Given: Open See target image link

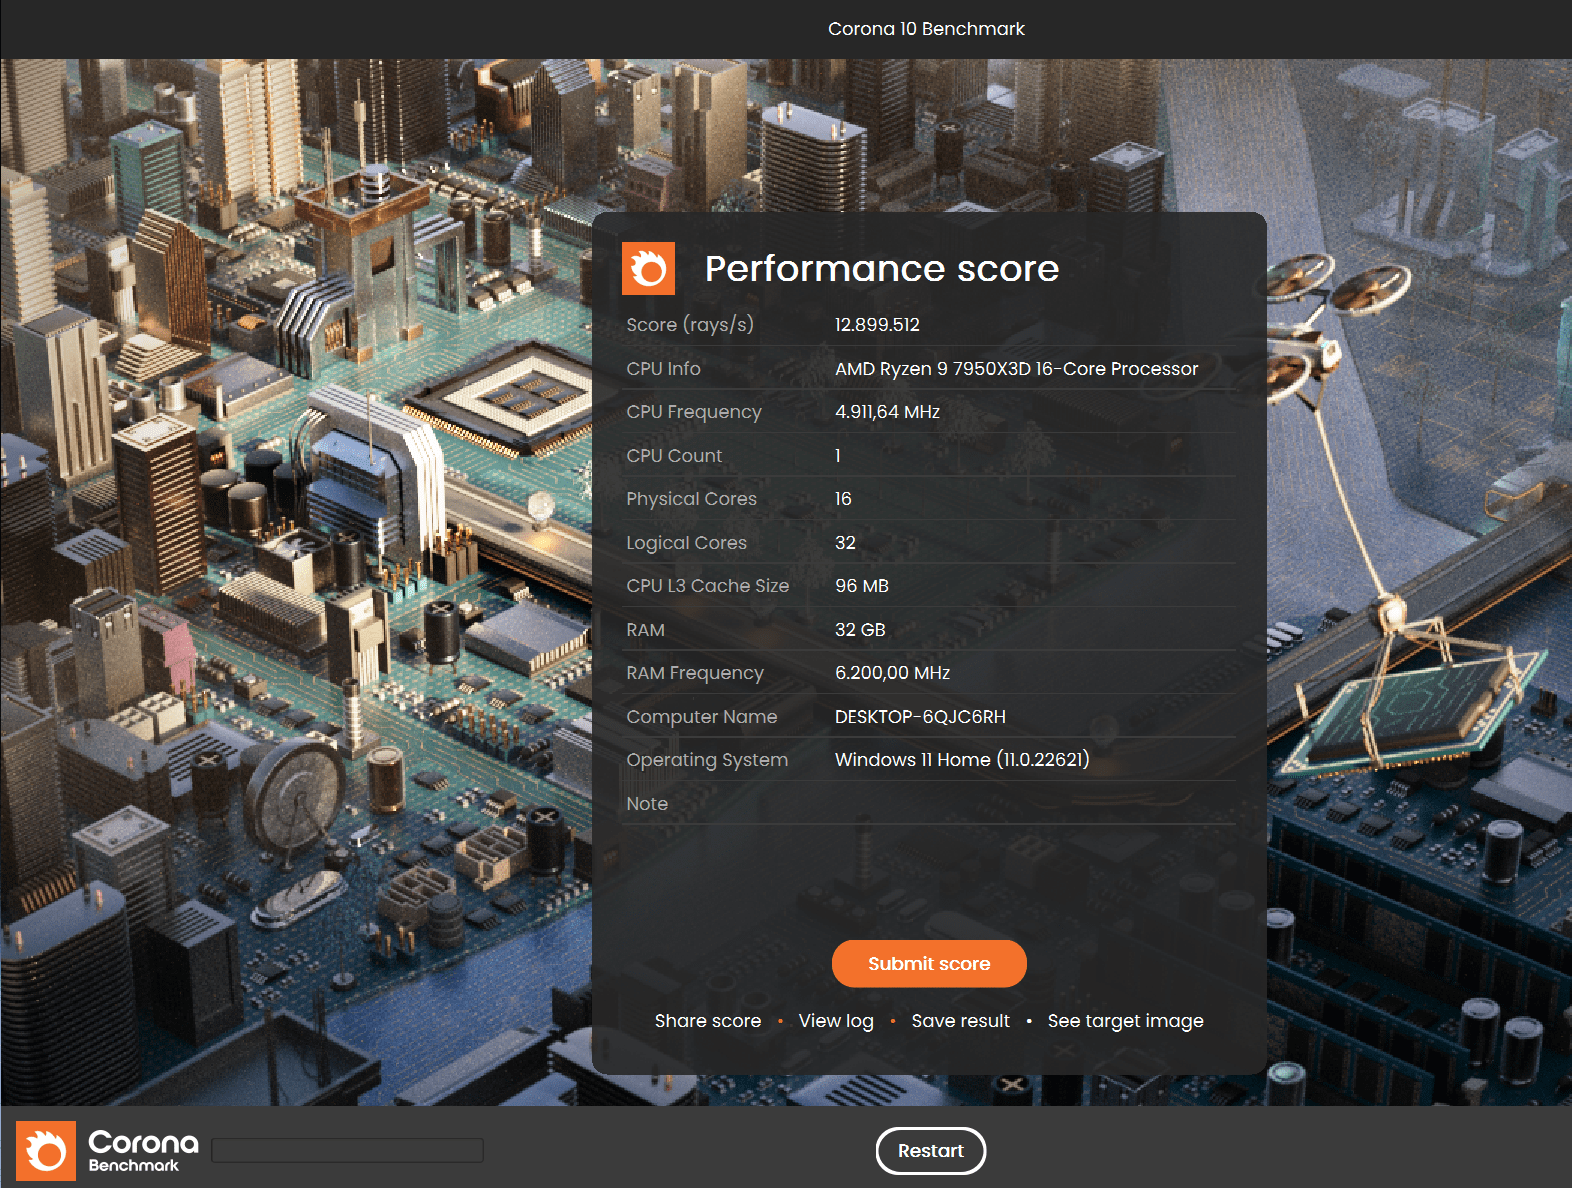Looking at the screenshot, I should (1125, 1021).
